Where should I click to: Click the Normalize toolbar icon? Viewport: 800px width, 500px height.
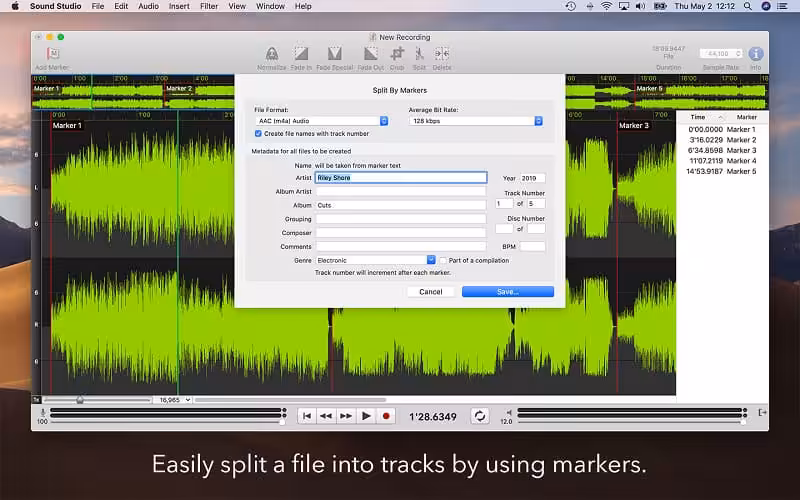tap(272, 54)
